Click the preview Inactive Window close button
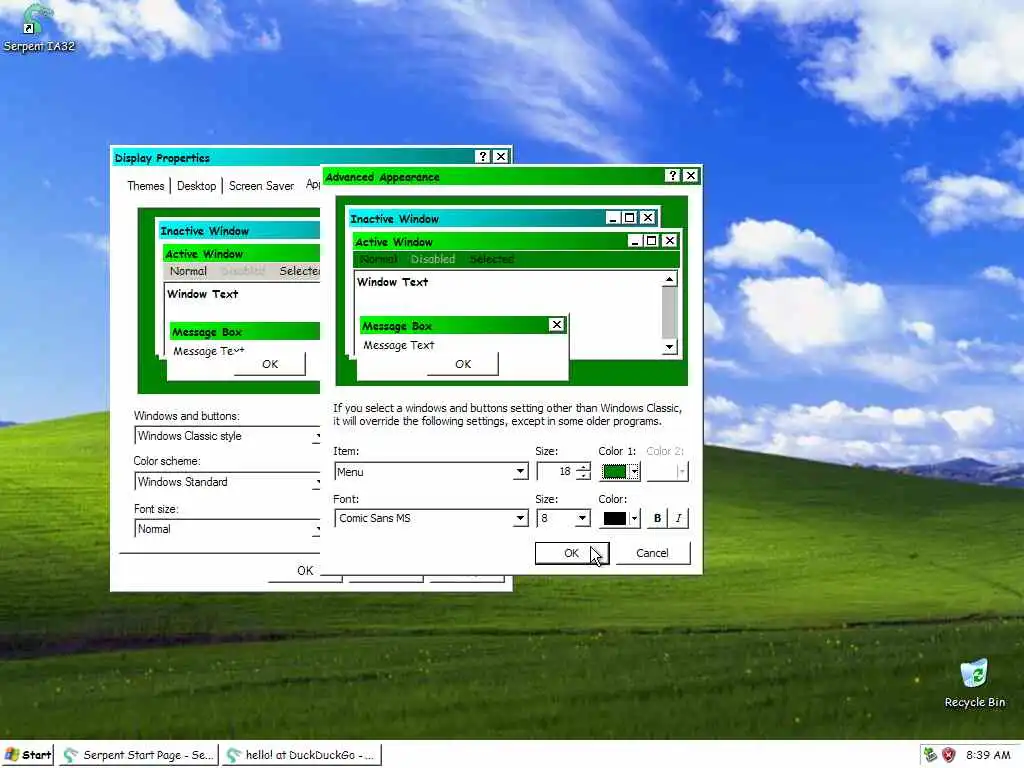Screen dimensions: 1024x768 pyautogui.click(x=647, y=218)
